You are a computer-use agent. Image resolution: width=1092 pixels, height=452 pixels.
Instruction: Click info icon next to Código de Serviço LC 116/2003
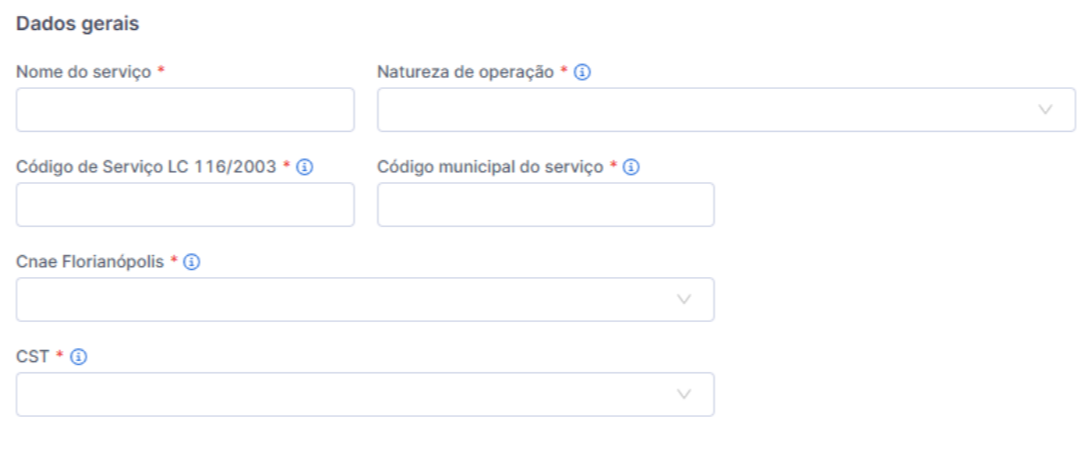[306, 168]
